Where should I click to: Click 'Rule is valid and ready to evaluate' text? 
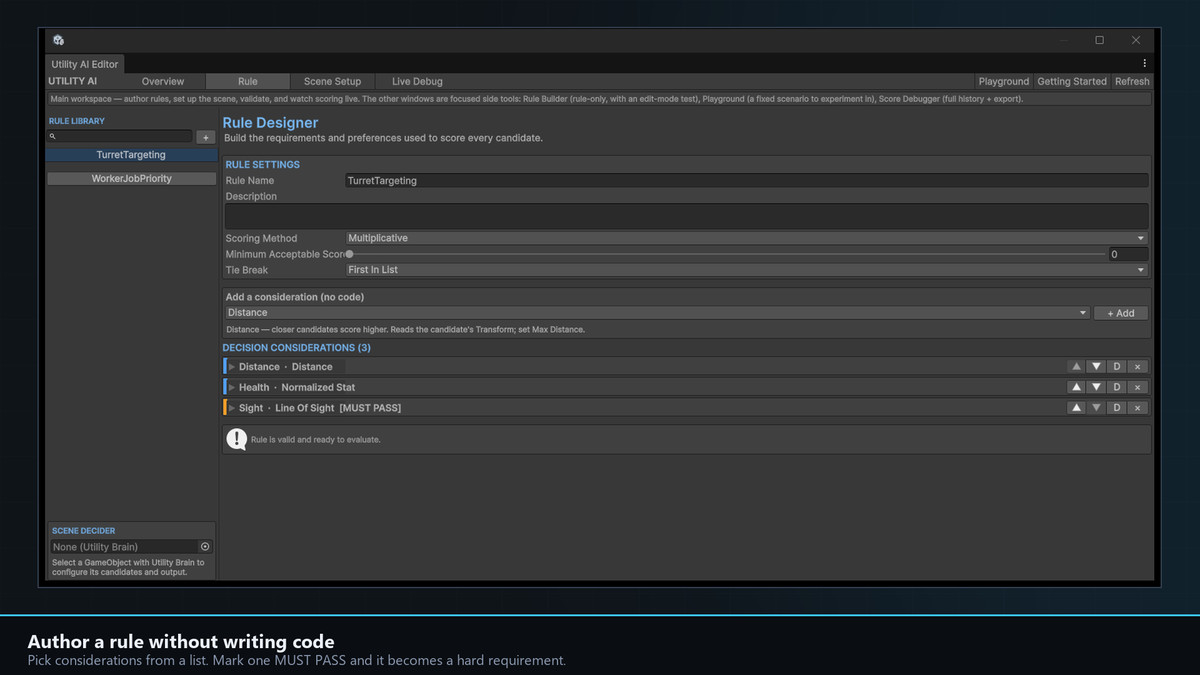pyautogui.click(x=315, y=439)
